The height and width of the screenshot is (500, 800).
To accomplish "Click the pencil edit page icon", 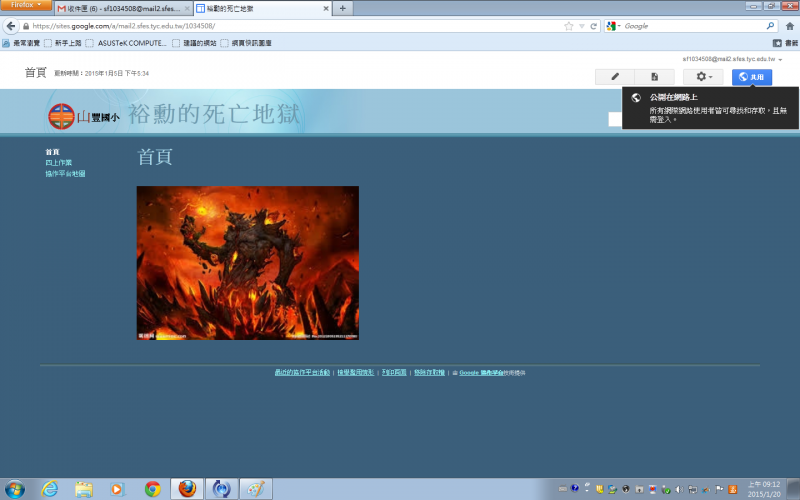I will pos(615,77).
